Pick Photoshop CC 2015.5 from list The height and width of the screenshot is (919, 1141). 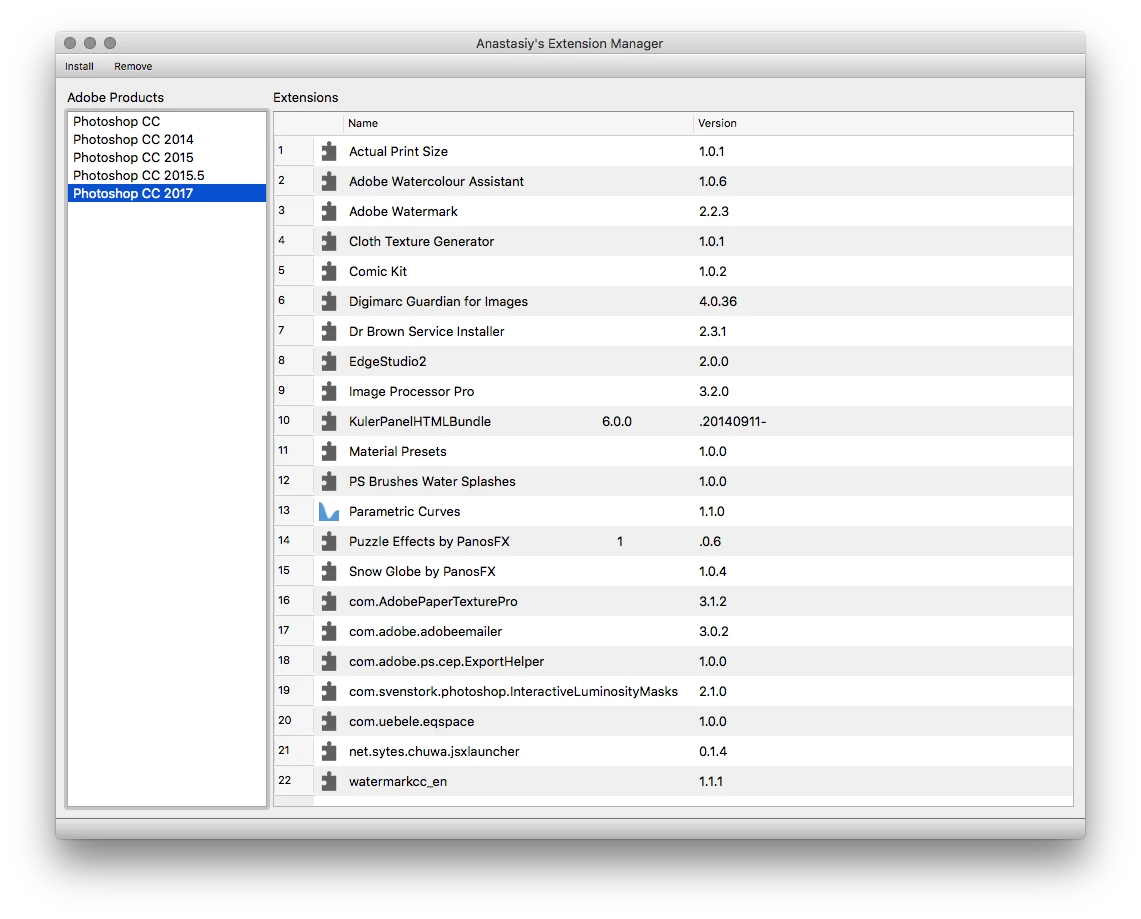167,175
